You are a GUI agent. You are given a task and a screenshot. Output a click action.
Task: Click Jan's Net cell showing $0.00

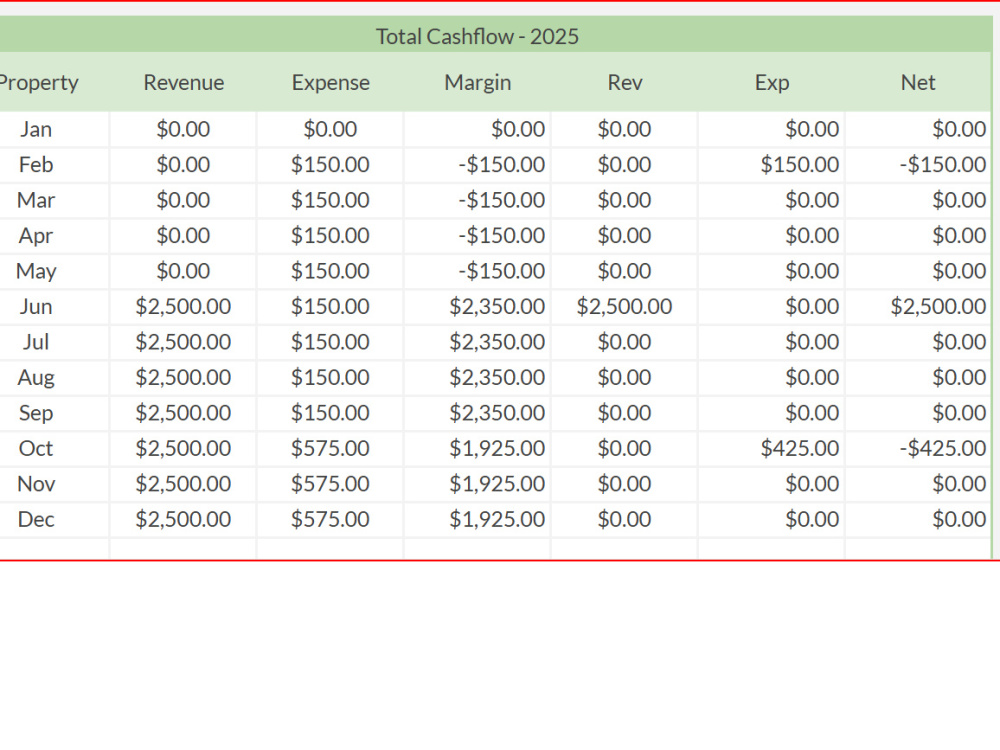pyautogui.click(x=918, y=129)
